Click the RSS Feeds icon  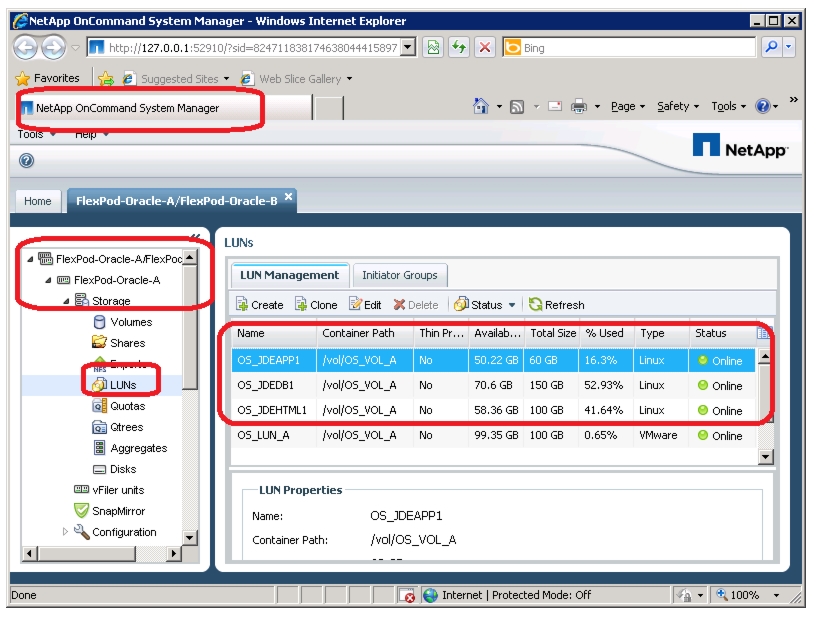click(517, 107)
